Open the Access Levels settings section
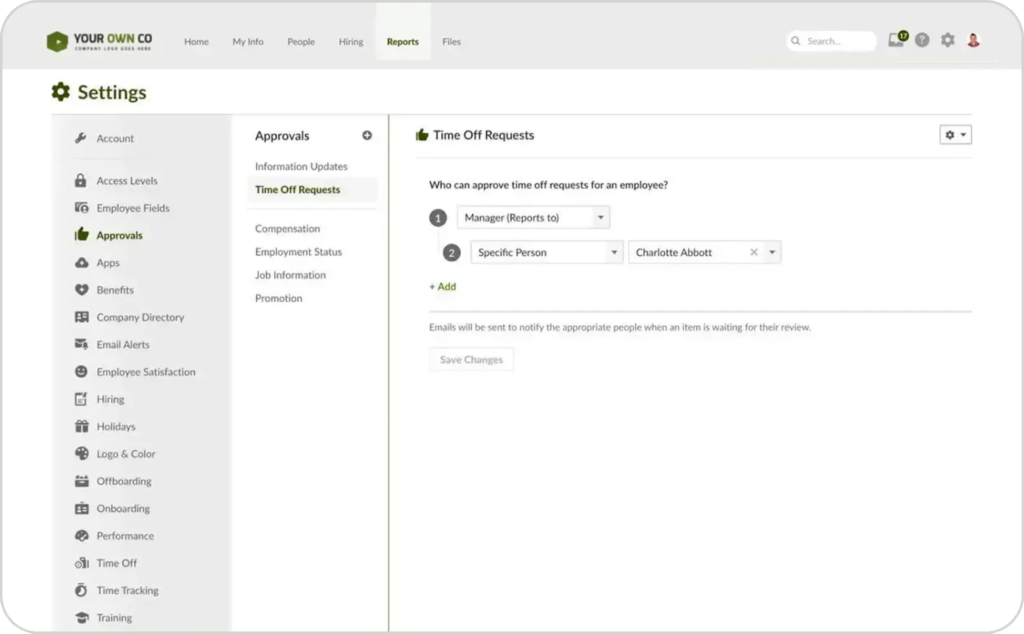Image resolution: width=1024 pixels, height=634 pixels. [126, 181]
